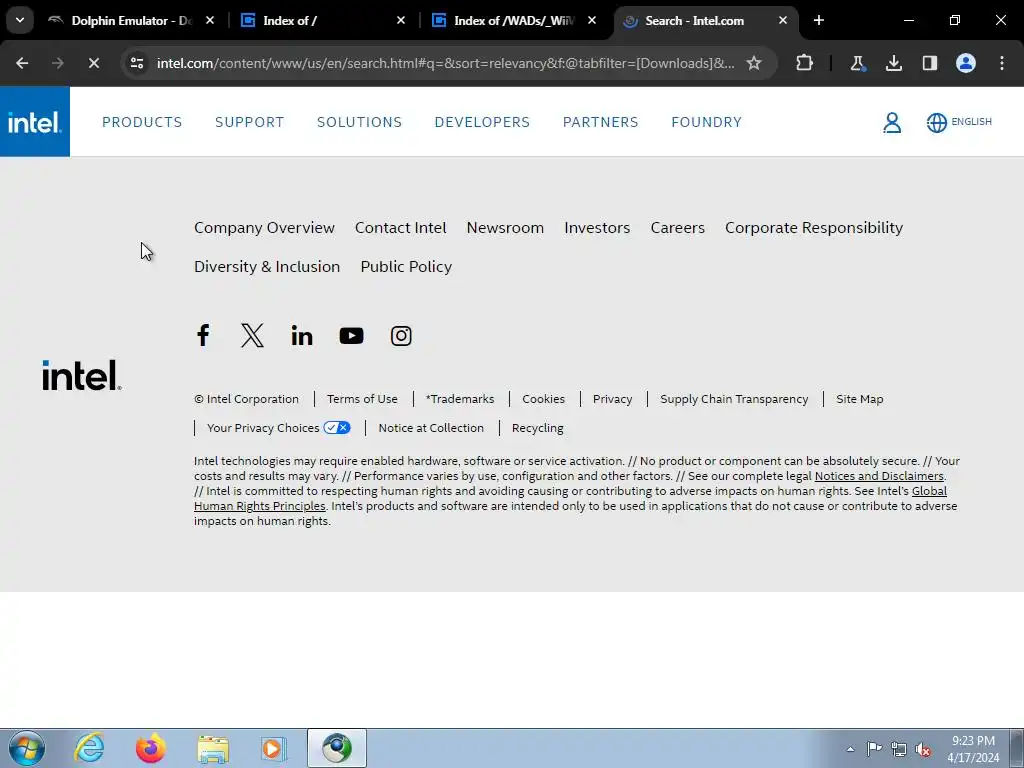This screenshot has width=1024, height=768.
Task: Open Intel's YouTube icon
Action: click(351, 336)
